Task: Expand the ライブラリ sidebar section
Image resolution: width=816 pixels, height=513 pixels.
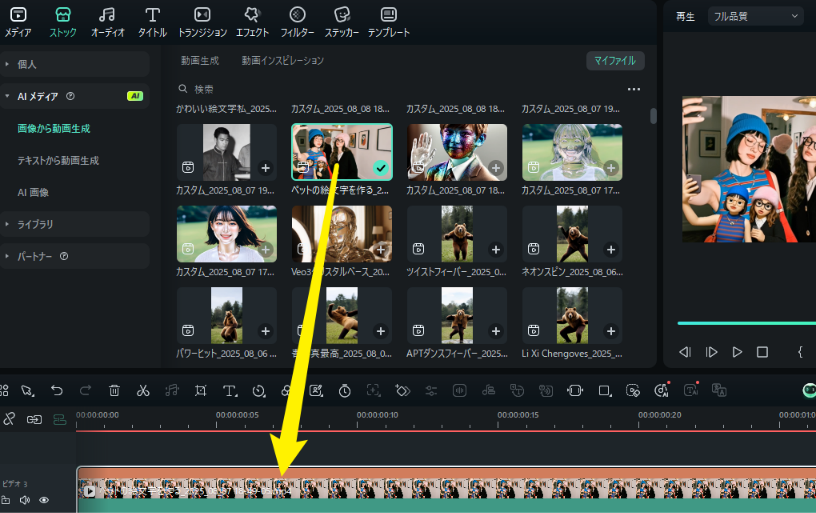Action: (75, 224)
